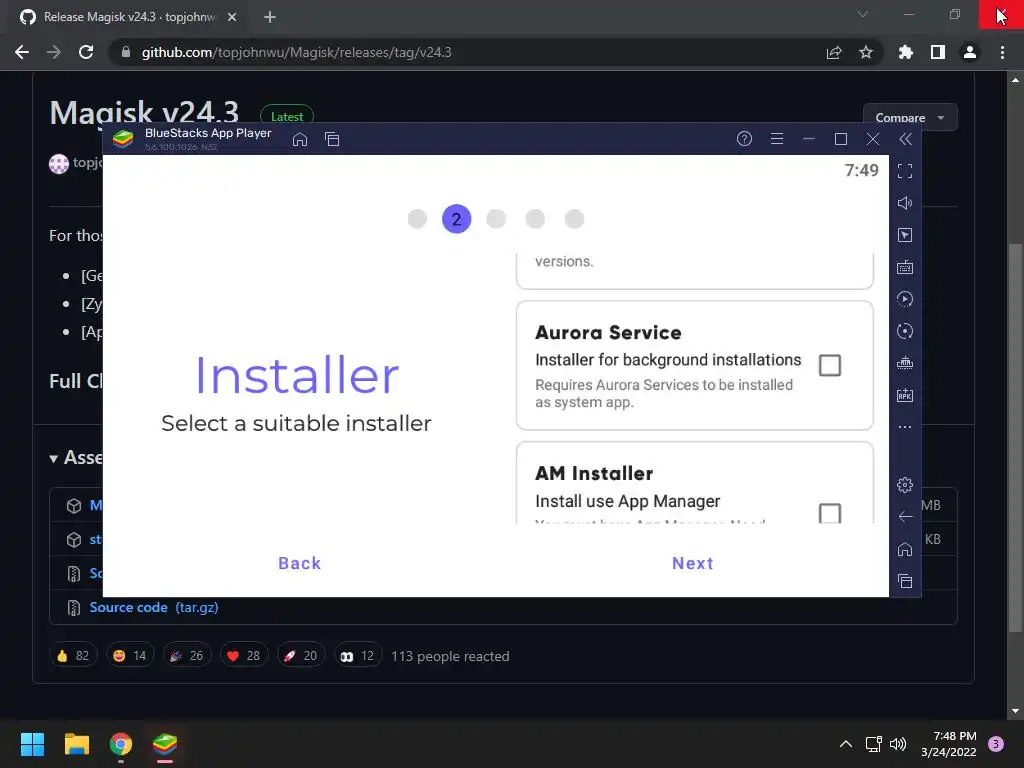
Task: Click '113 people reacted' text
Action: [450, 656]
